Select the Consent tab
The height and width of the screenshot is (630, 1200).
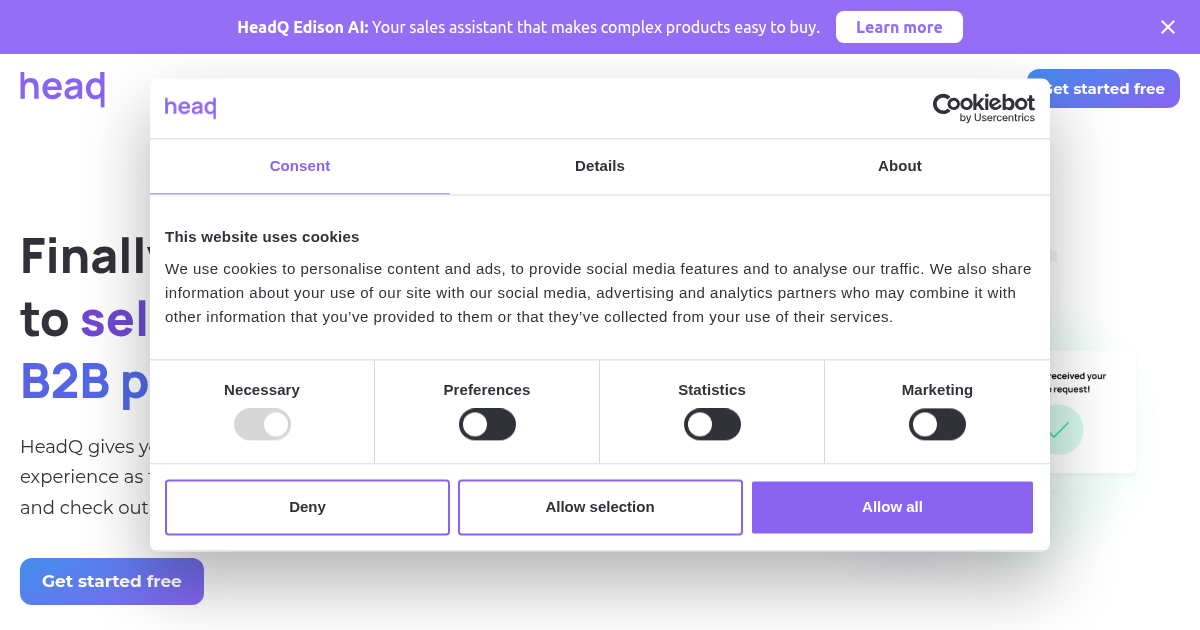pyautogui.click(x=300, y=166)
